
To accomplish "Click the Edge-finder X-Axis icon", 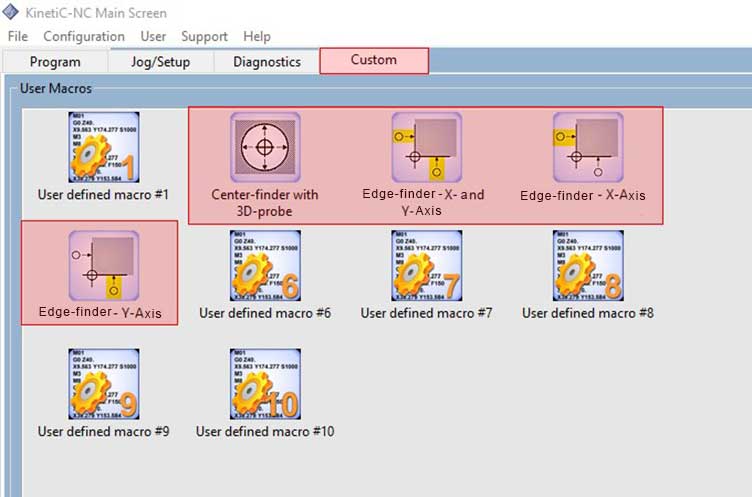I will click(588, 147).
